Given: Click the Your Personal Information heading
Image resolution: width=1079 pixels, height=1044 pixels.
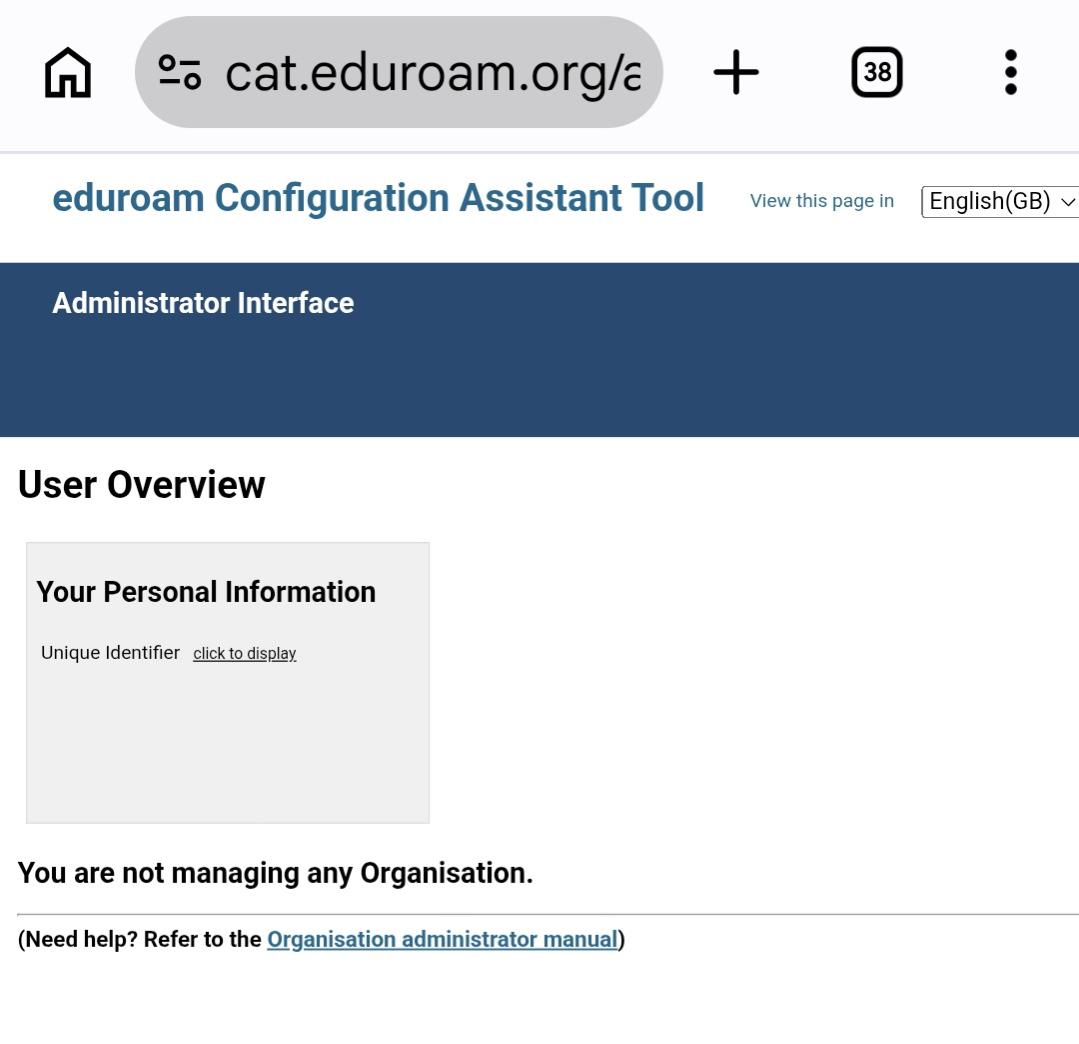Looking at the screenshot, I should coord(206,592).
